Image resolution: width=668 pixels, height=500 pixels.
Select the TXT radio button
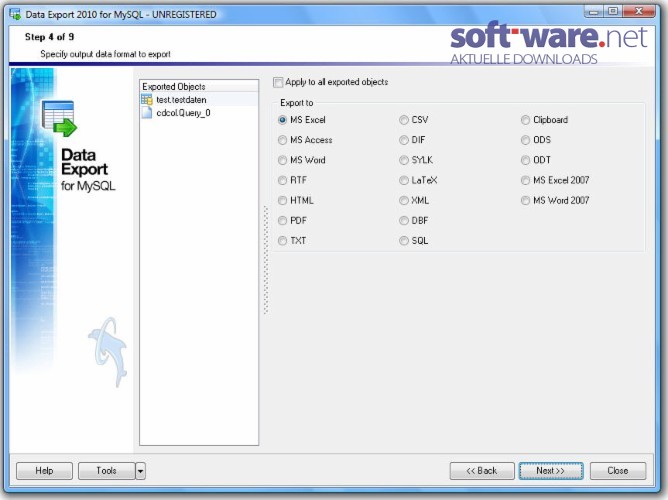click(x=282, y=241)
